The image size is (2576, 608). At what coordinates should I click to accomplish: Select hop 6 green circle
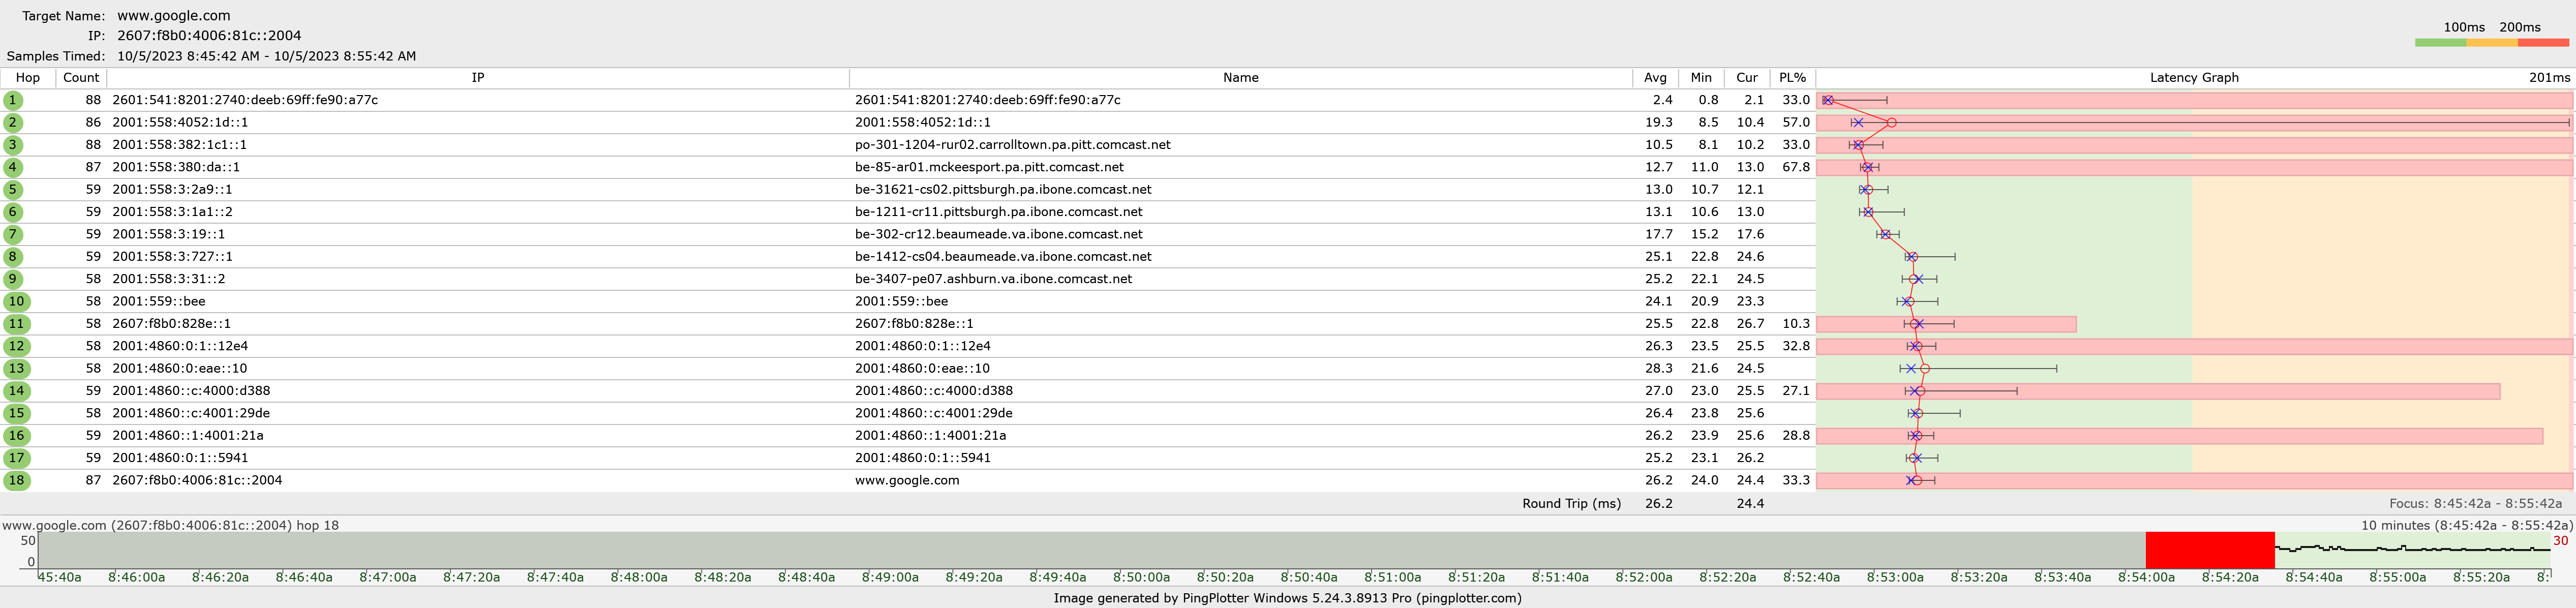pos(13,212)
